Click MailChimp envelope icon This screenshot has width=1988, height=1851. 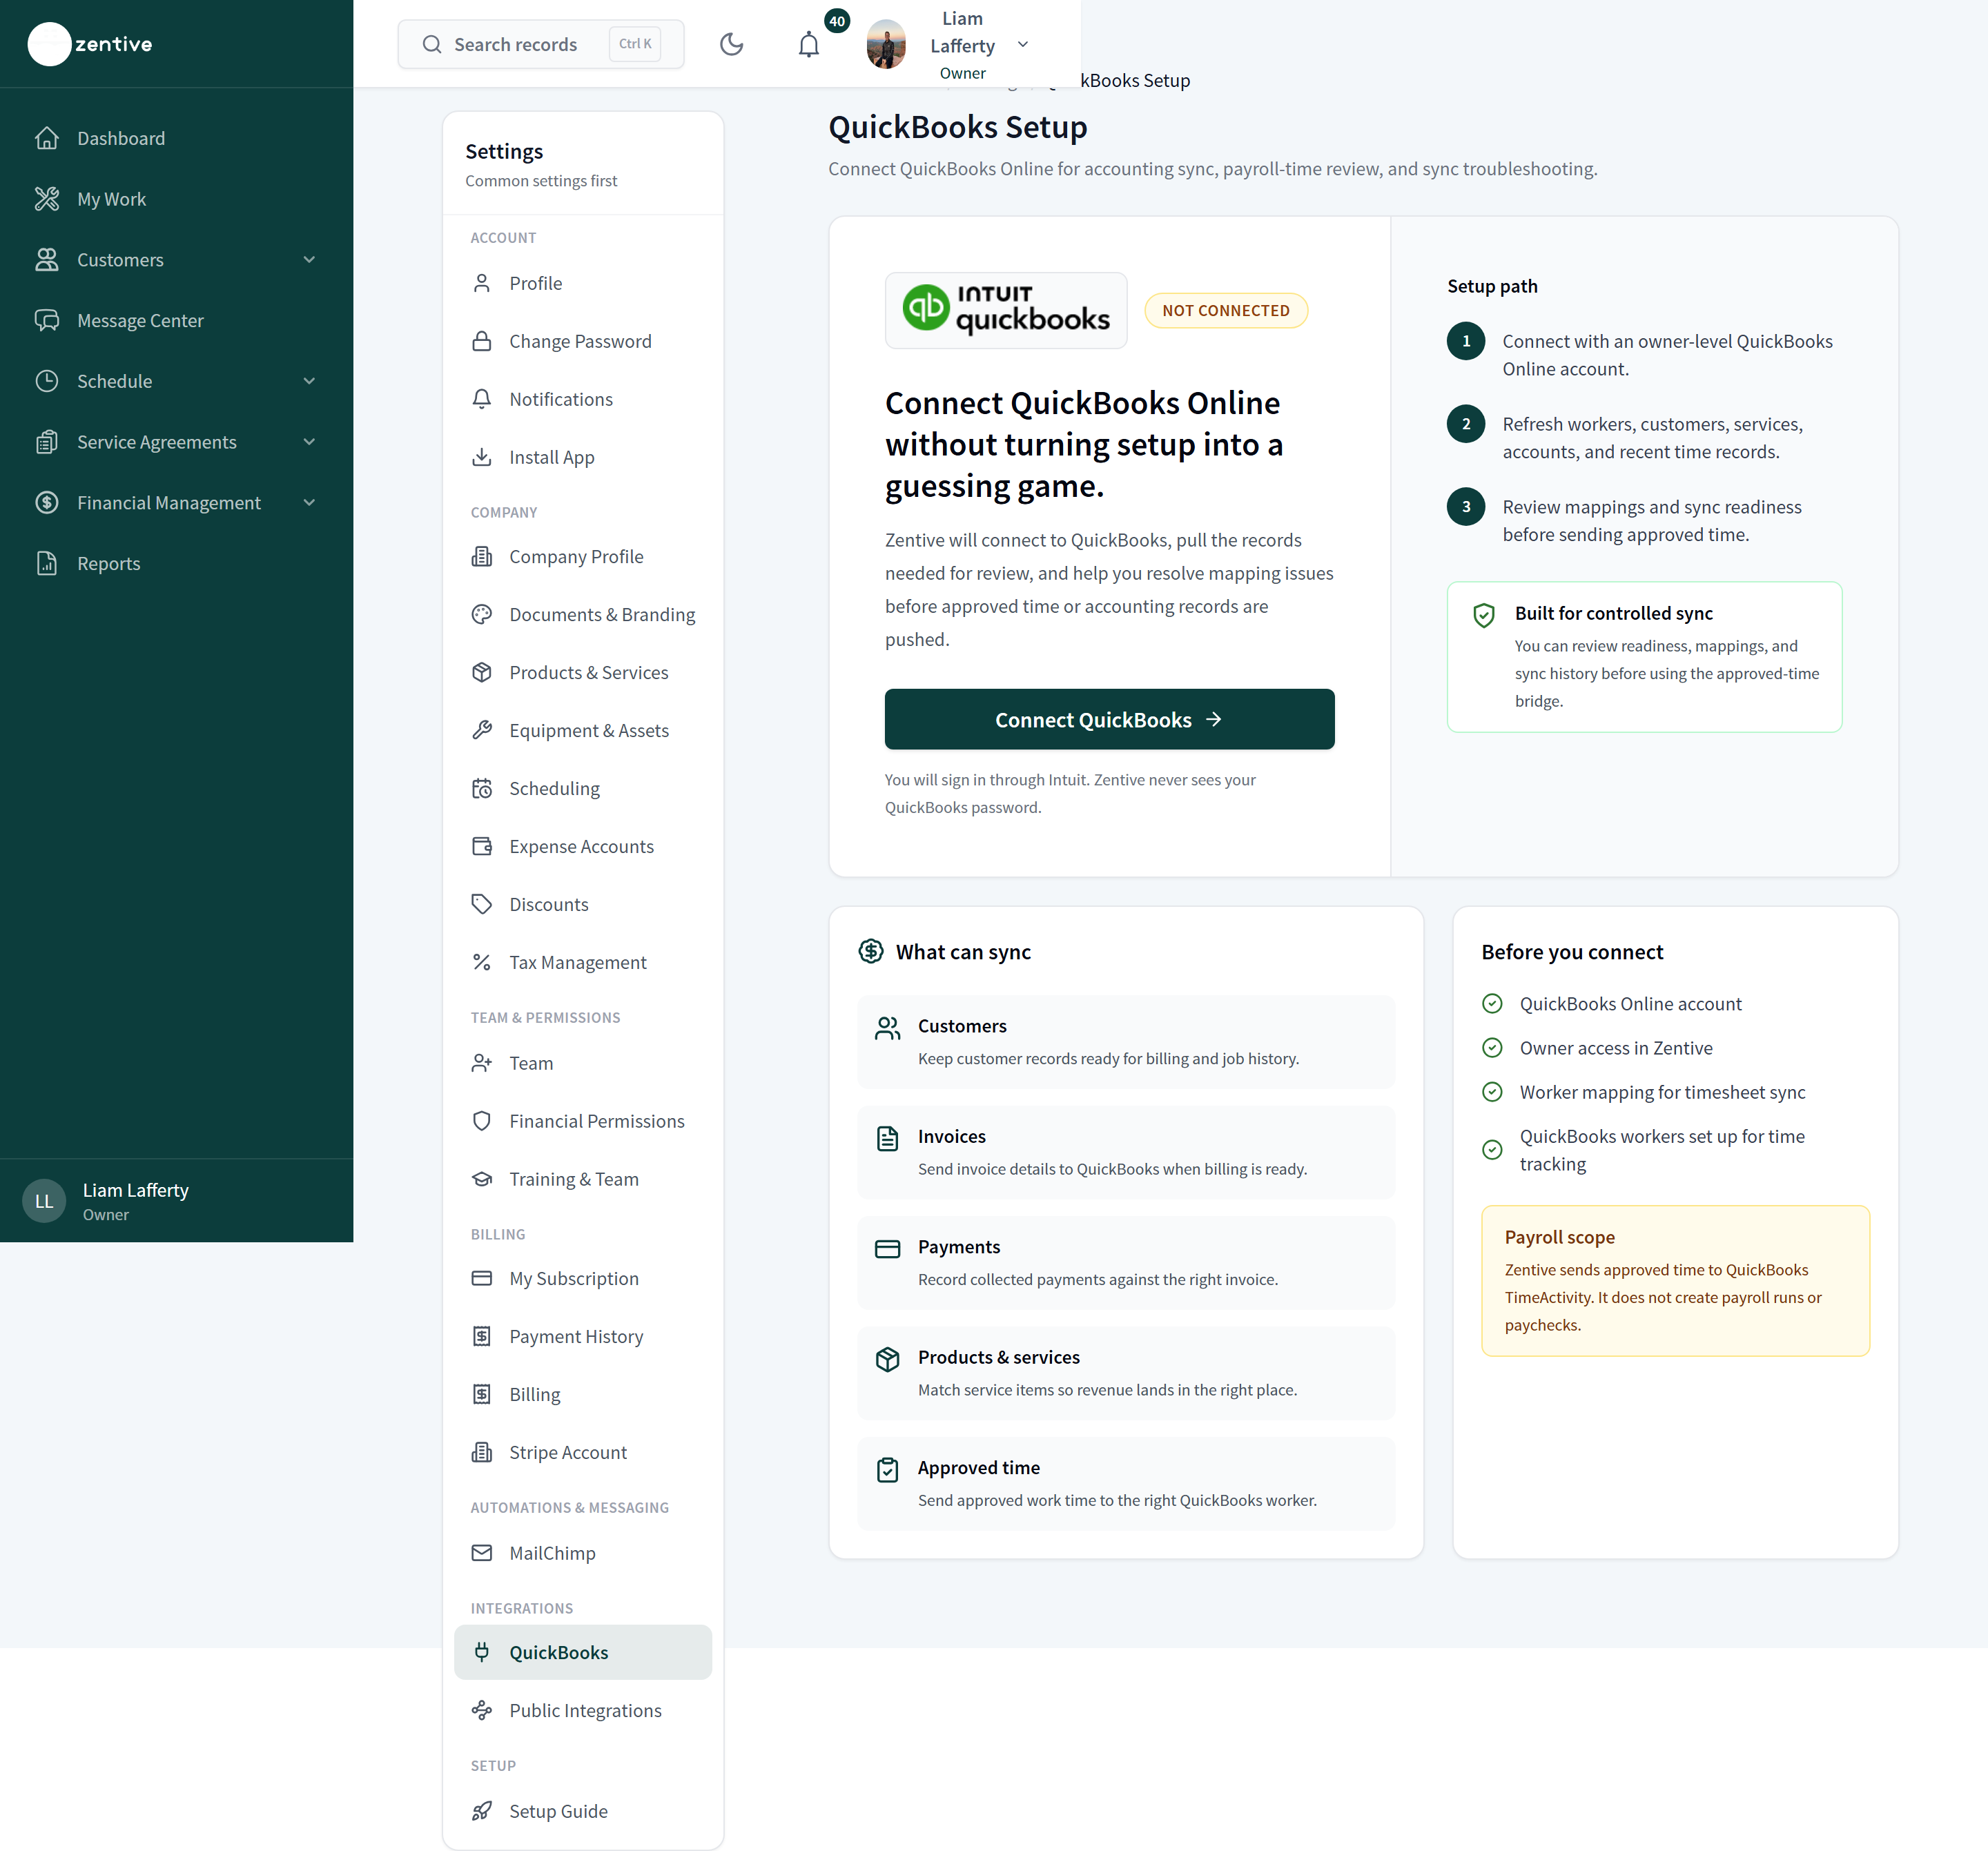(x=482, y=1553)
